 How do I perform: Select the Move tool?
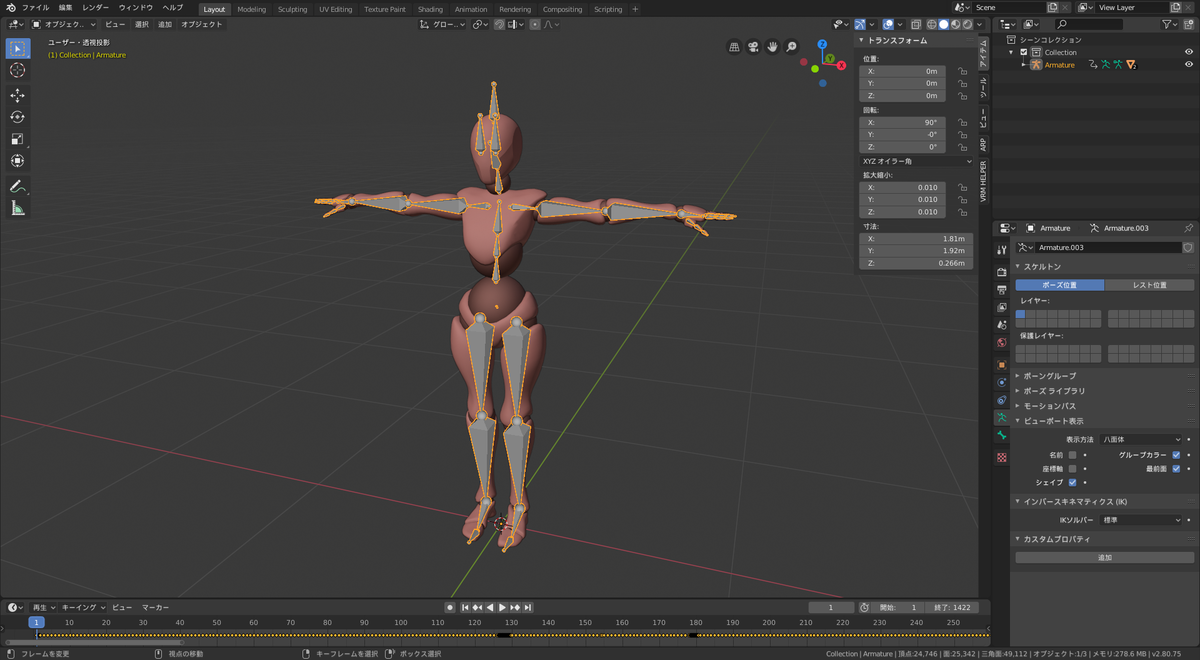pyautogui.click(x=17, y=95)
